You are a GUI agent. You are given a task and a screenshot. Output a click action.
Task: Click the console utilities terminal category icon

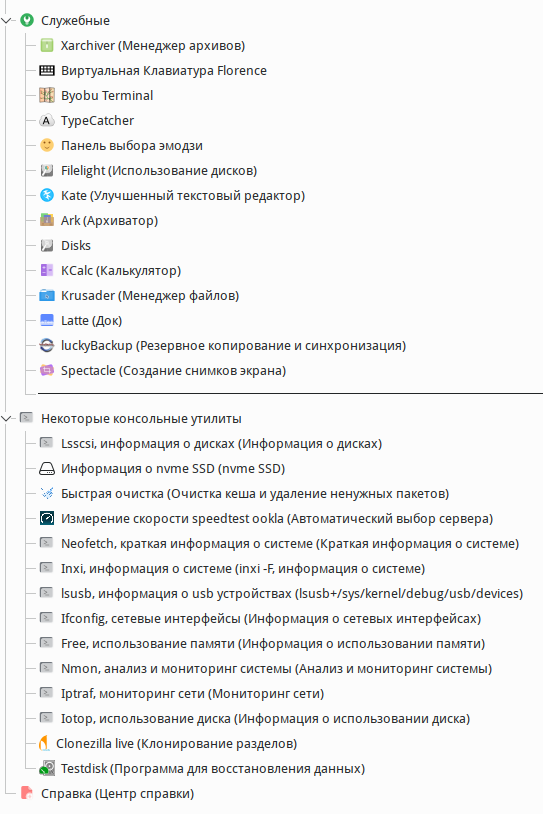click(26, 417)
